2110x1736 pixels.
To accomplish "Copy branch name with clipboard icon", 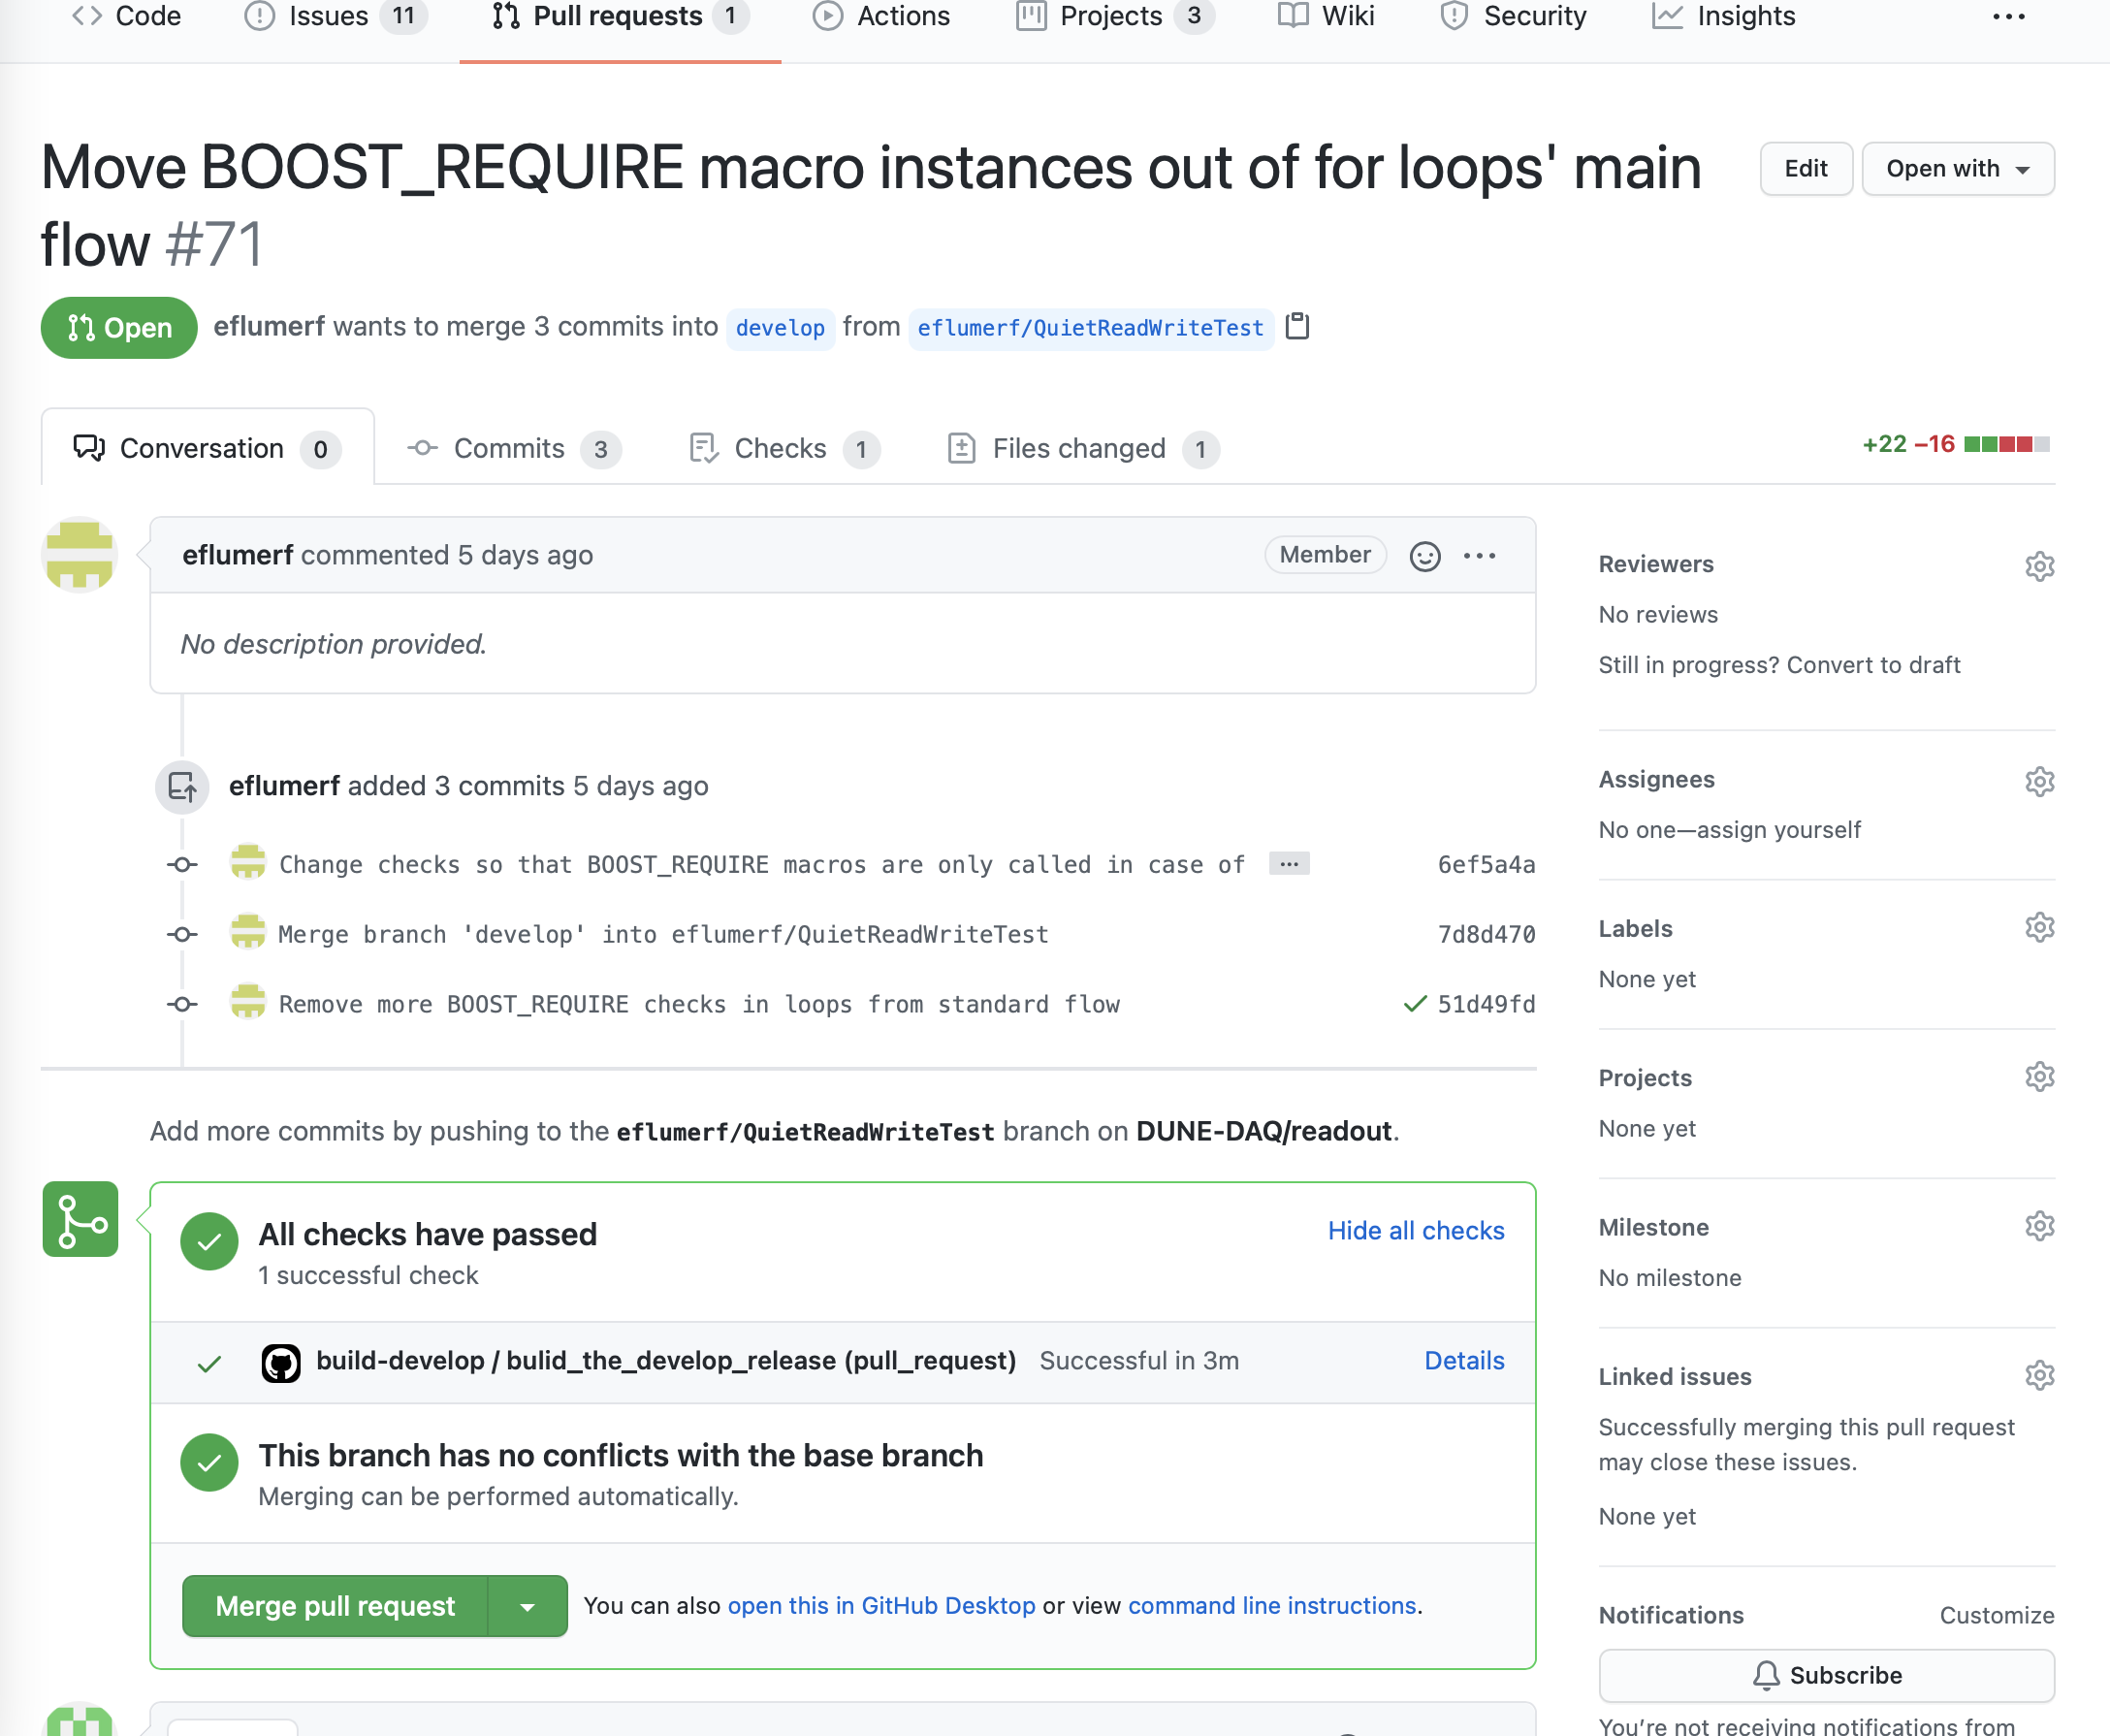I will tap(1297, 327).
